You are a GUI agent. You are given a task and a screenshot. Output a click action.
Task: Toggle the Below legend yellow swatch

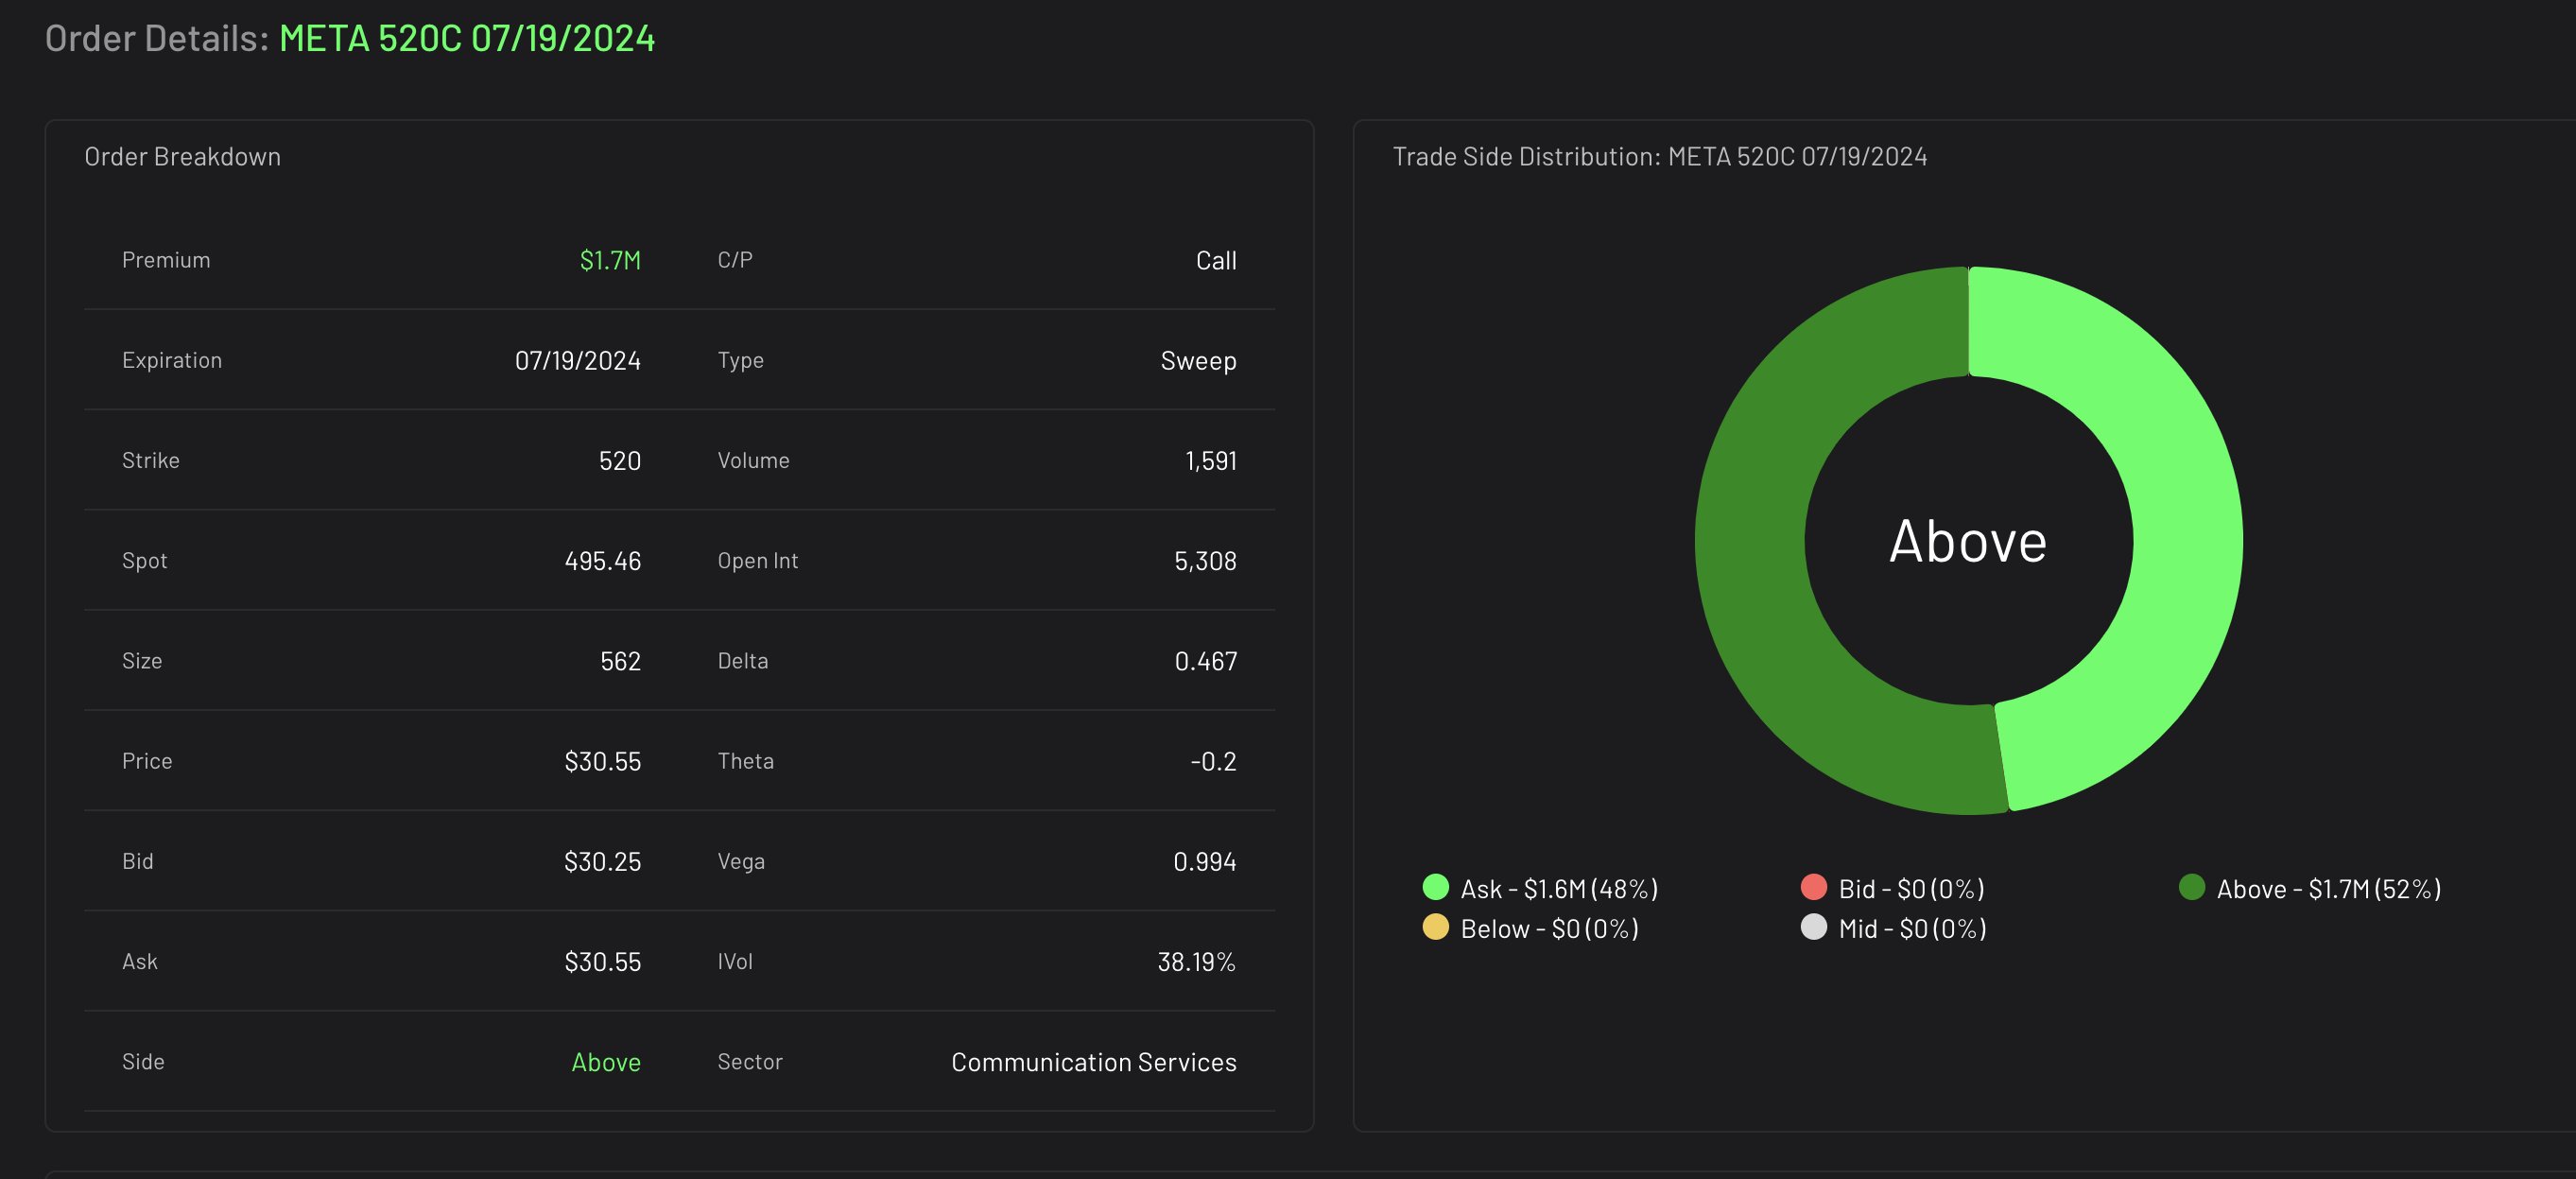click(1435, 927)
